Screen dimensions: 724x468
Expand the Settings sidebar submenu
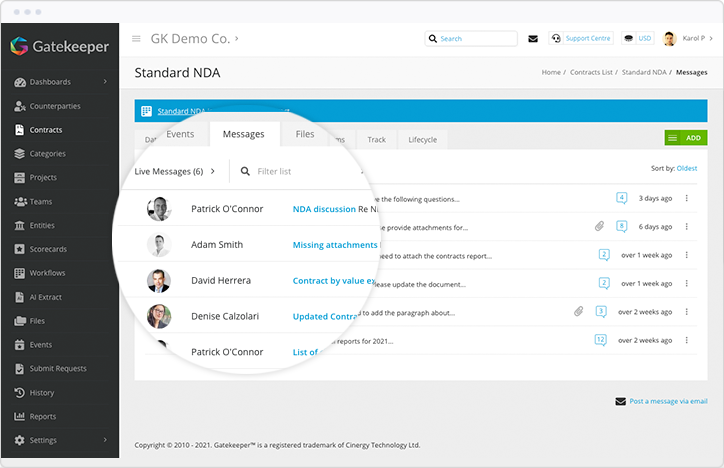click(x=105, y=440)
